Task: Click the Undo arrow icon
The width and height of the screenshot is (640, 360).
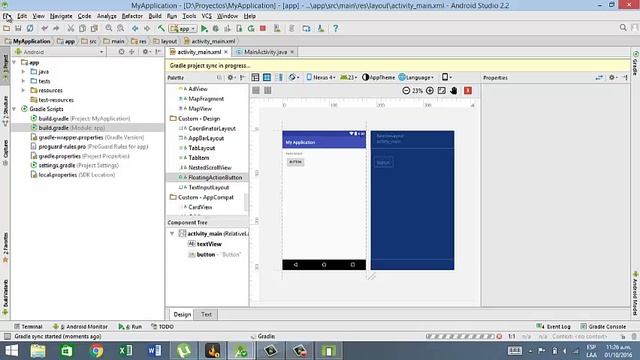Action: (44, 29)
